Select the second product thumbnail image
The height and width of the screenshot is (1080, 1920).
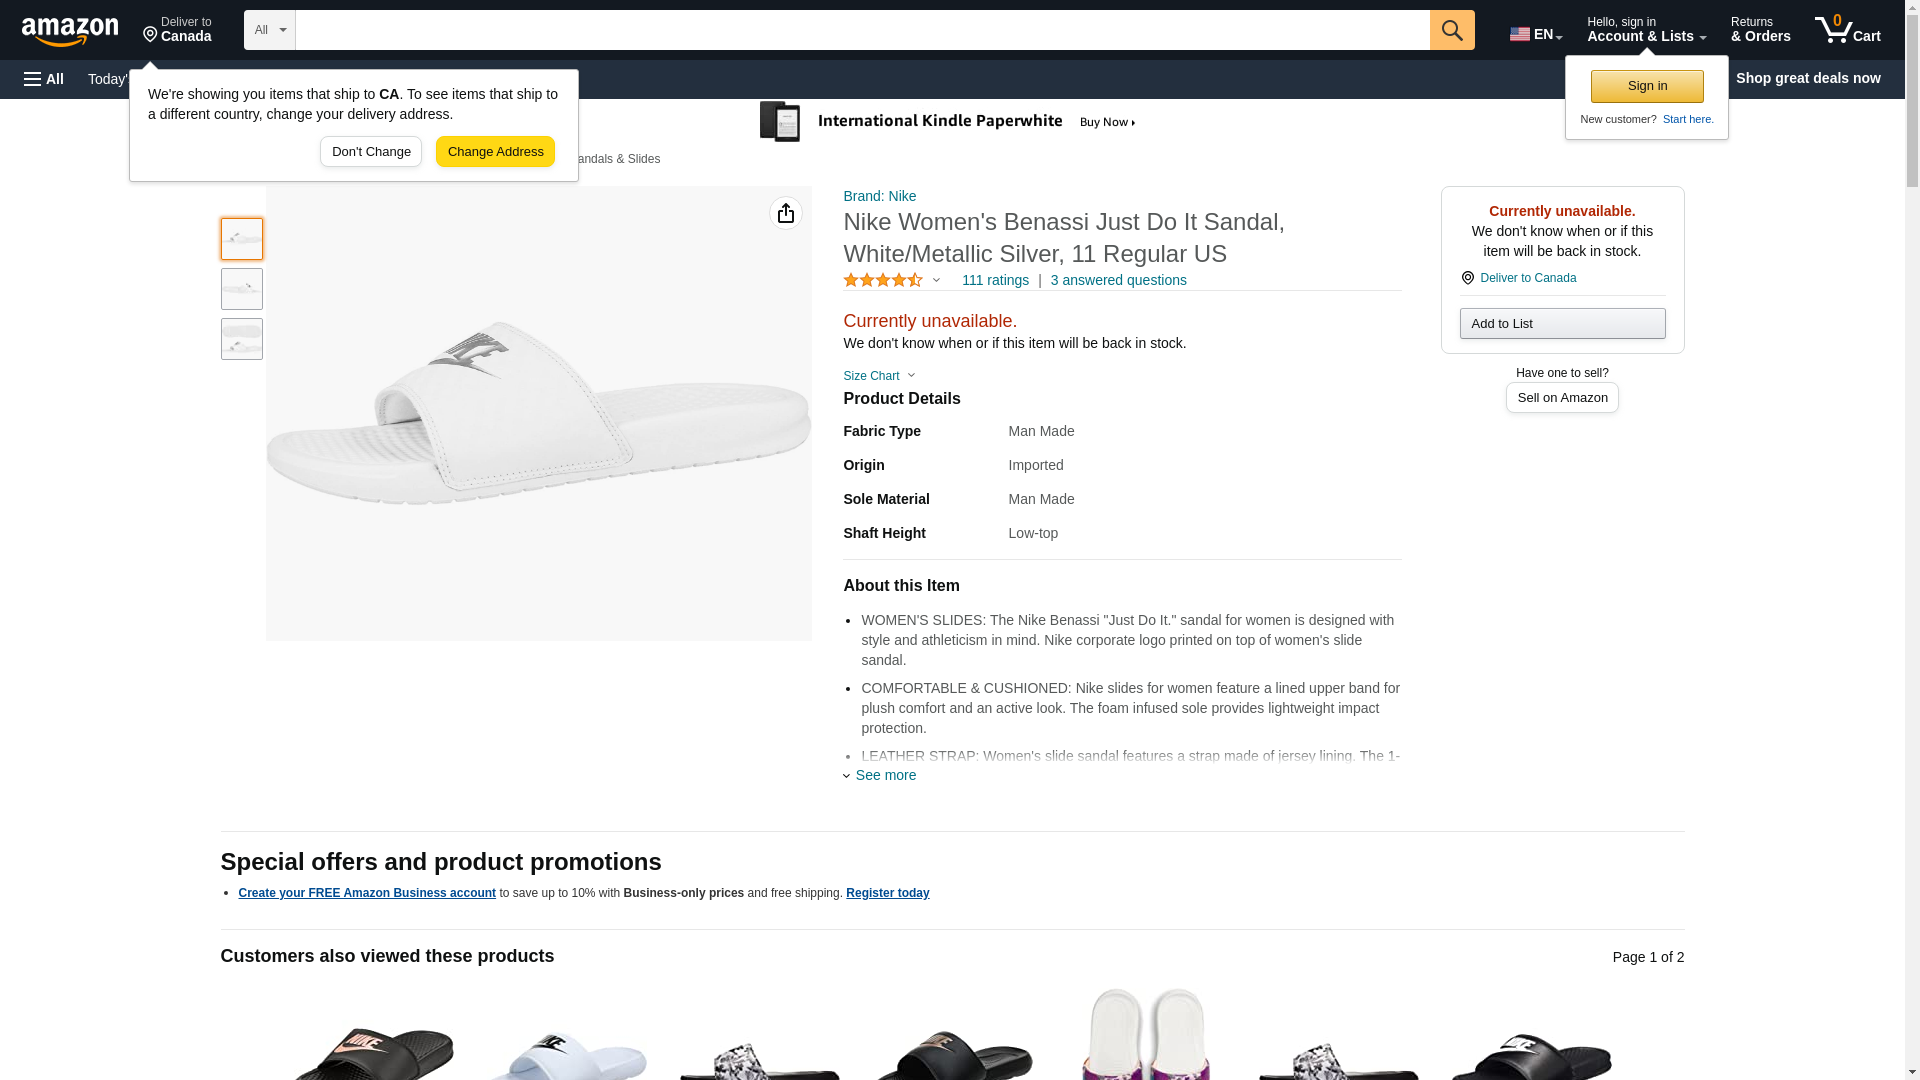pyautogui.click(x=242, y=289)
